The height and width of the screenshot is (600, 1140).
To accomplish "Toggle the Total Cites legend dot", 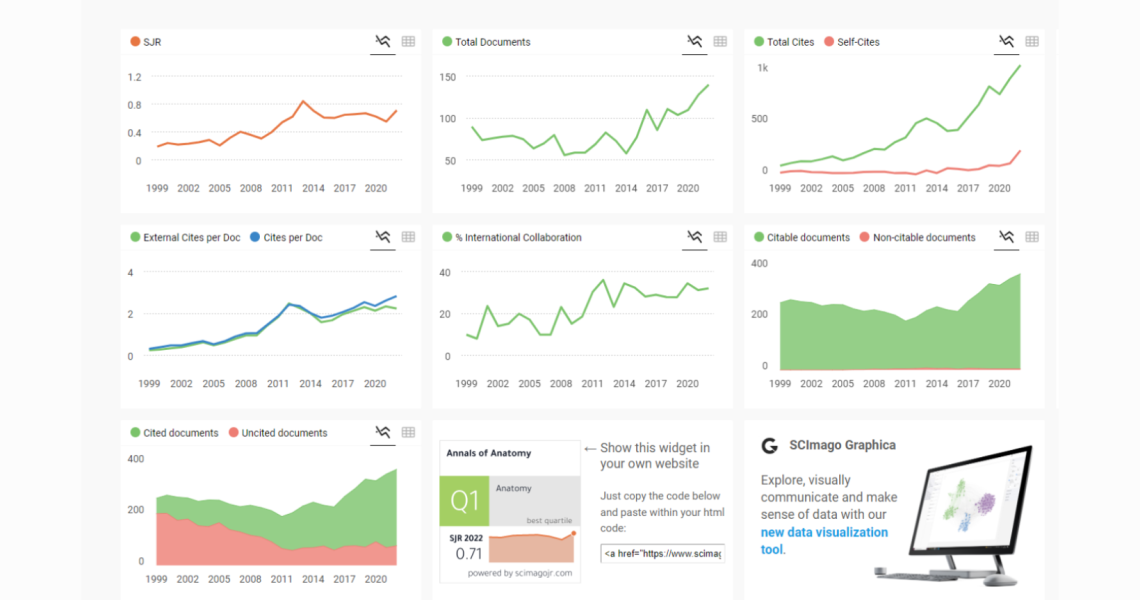I will [759, 41].
